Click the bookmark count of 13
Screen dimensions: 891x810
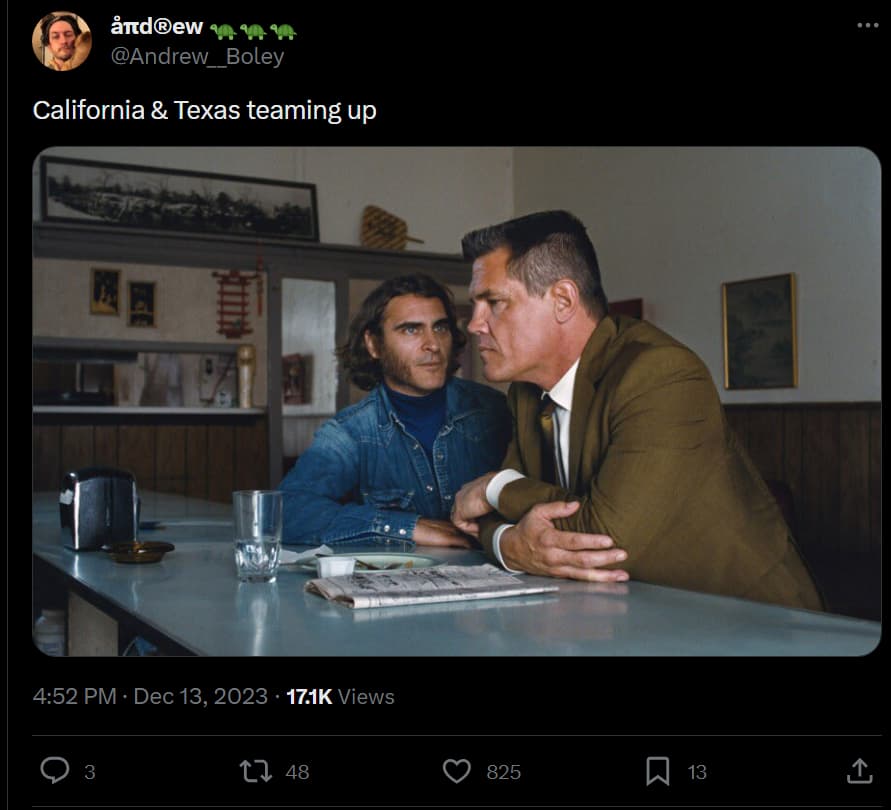(697, 771)
